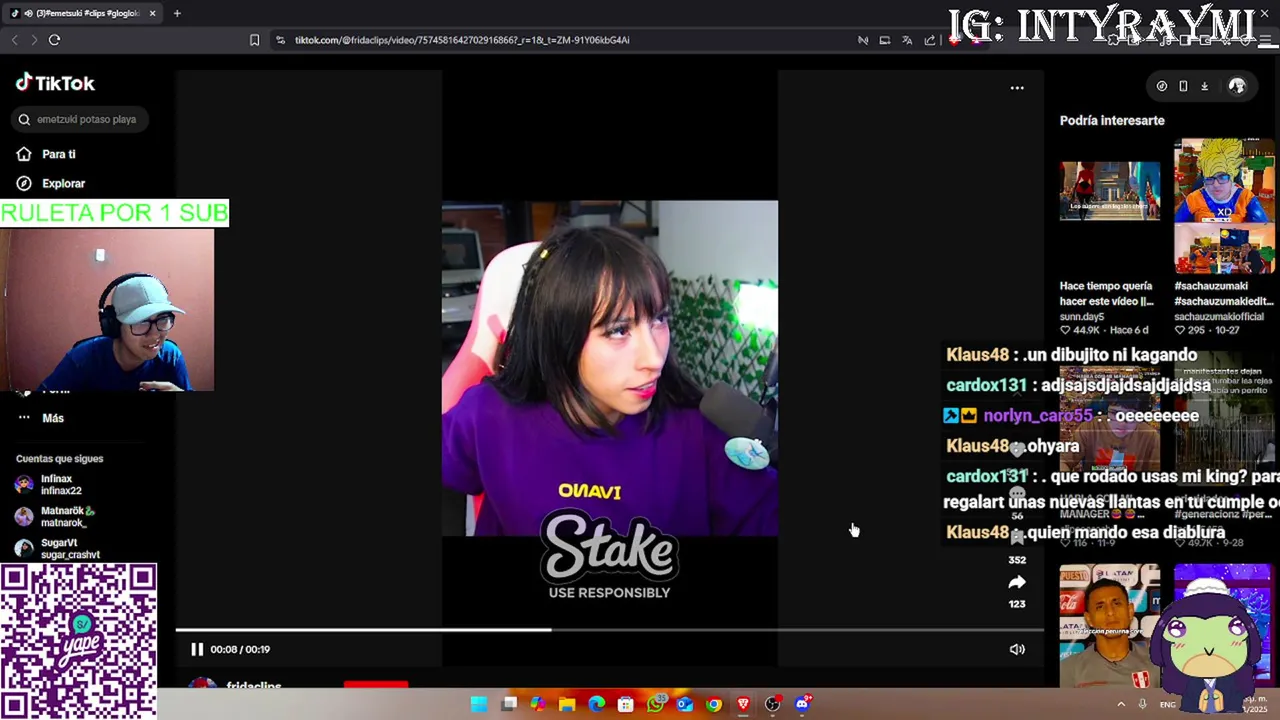Click ENG language indicator
The image size is (1280, 720).
pyautogui.click(x=1168, y=704)
